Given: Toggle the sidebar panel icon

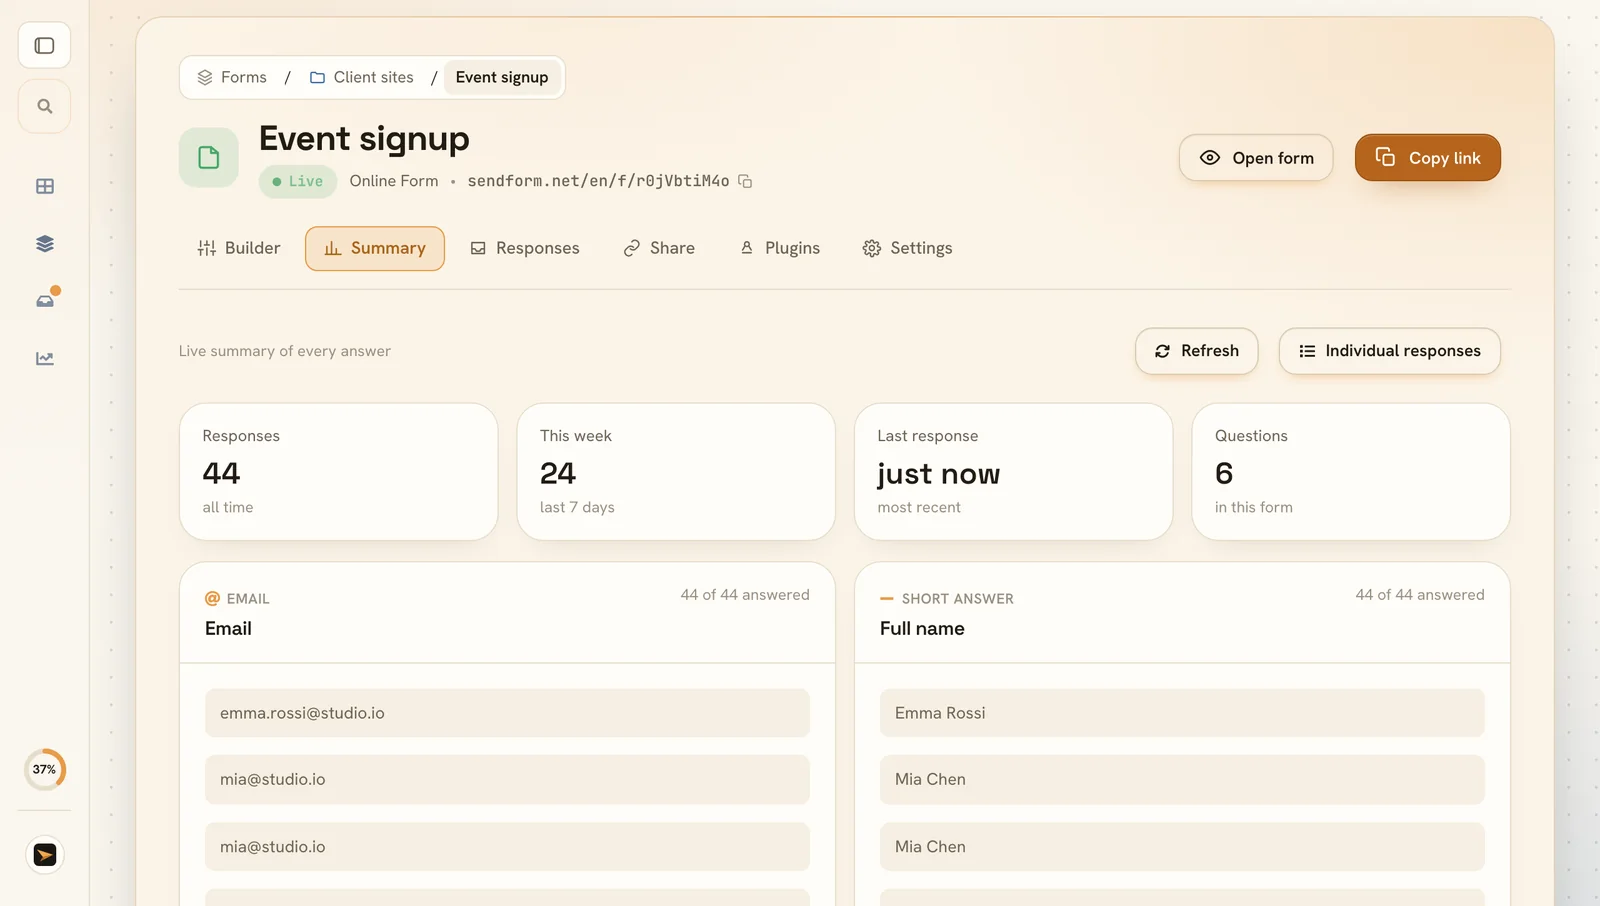Looking at the screenshot, I should [44, 46].
